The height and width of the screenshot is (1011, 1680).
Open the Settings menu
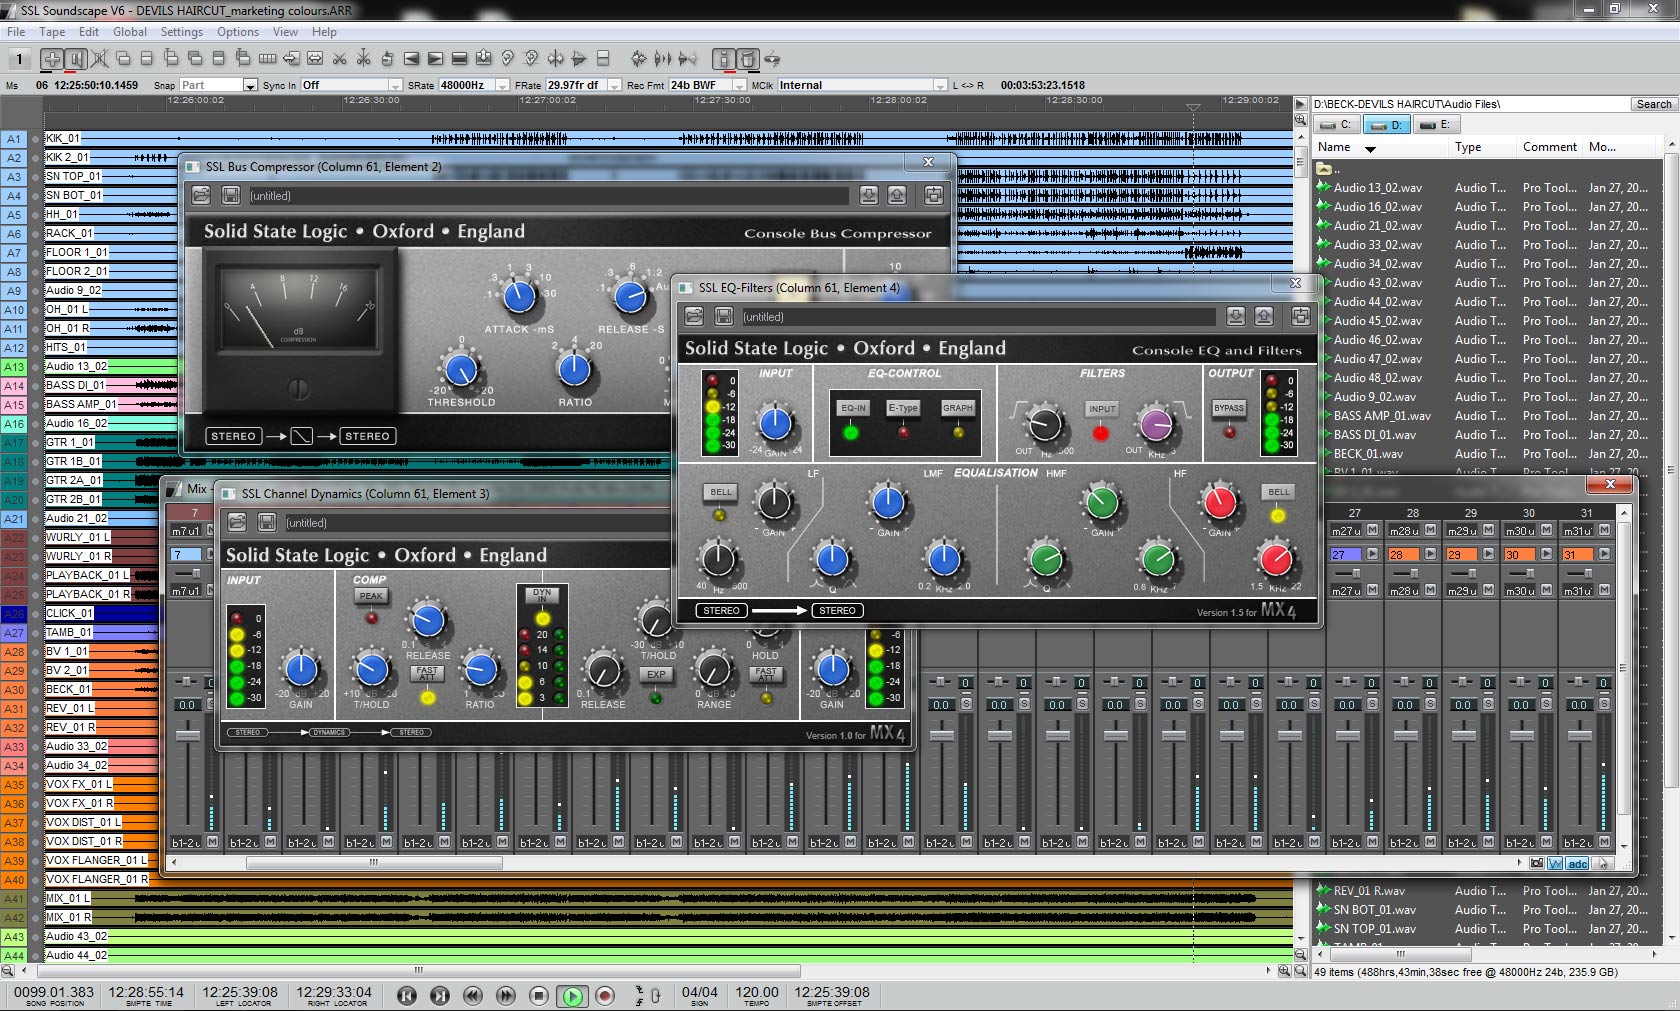pyautogui.click(x=182, y=32)
